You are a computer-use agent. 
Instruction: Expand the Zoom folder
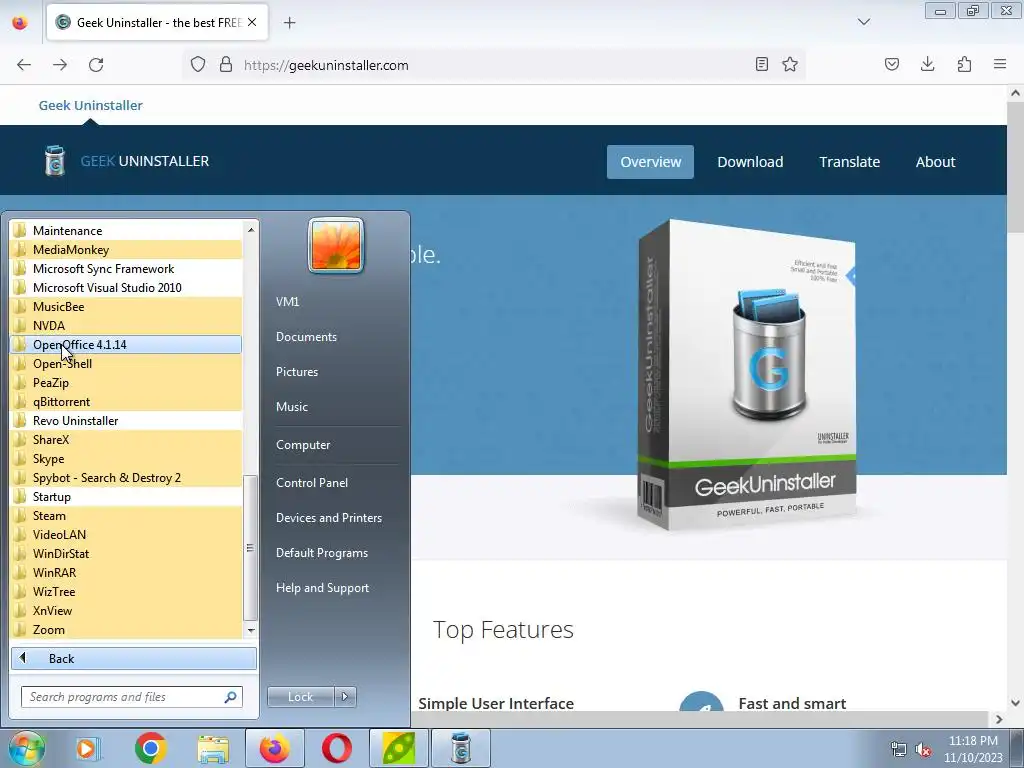click(x=126, y=629)
